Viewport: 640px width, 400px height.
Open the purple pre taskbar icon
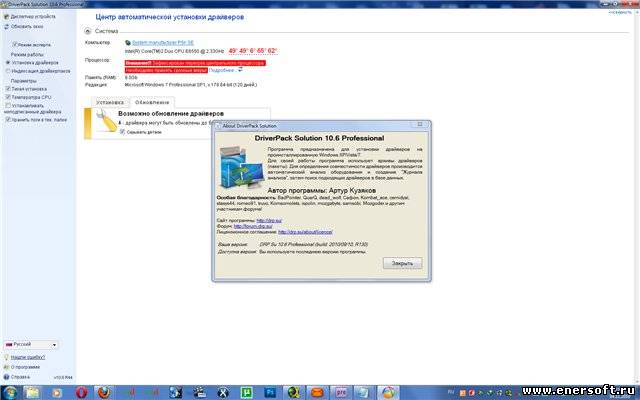tap(340, 393)
